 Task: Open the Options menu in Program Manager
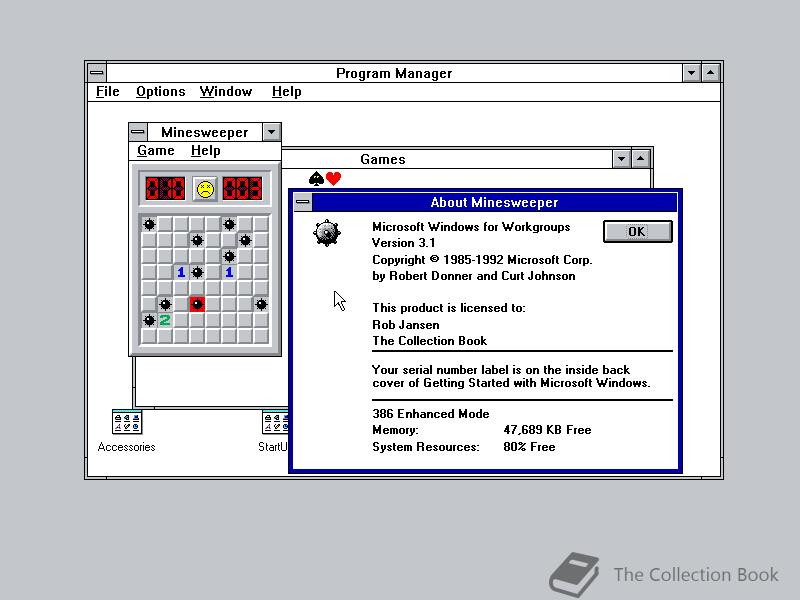pyautogui.click(x=161, y=92)
